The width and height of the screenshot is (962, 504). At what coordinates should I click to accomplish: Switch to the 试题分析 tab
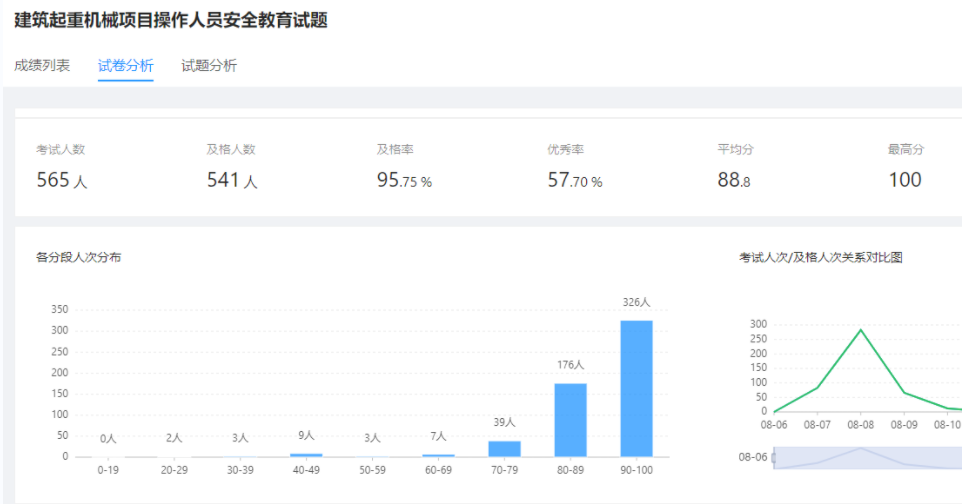pos(209,66)
